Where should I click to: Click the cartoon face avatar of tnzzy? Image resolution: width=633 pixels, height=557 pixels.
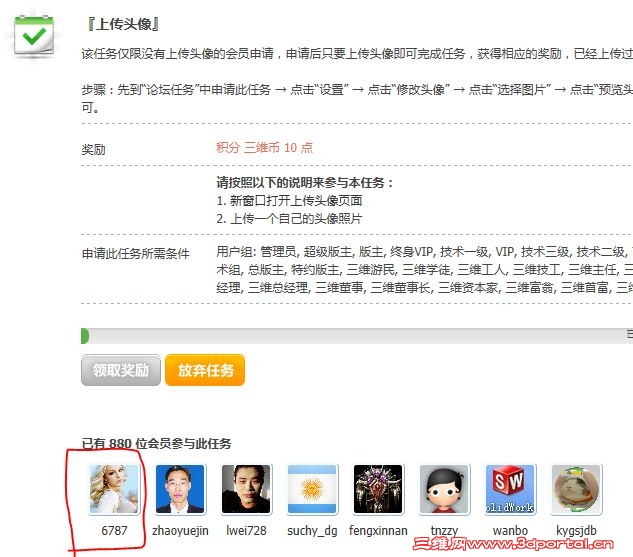[444, 489]
